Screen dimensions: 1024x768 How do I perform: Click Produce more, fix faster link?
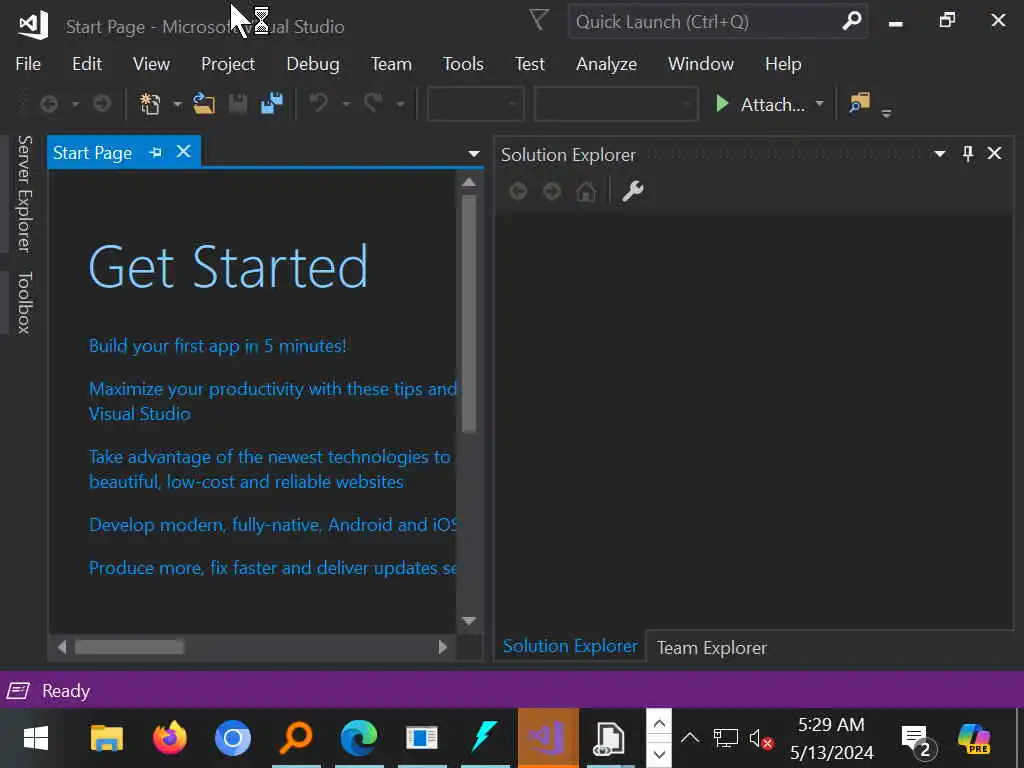[x=272, y=568]
